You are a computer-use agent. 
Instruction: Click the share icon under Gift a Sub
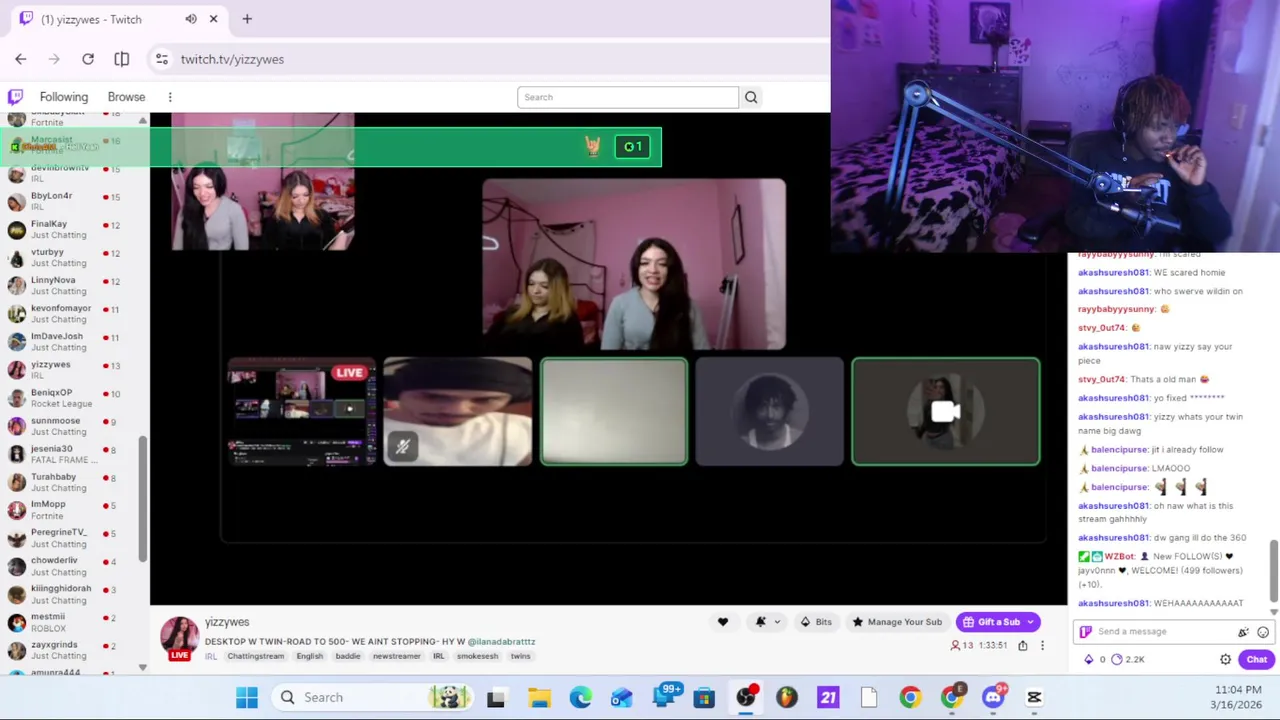(1022, 646)
